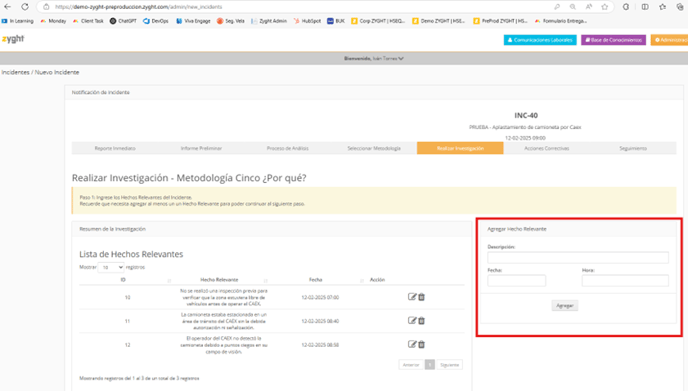Click the Base de Conocimientos button
The image size is (688, 391).
pyautogui.click(x=613, y=40)
